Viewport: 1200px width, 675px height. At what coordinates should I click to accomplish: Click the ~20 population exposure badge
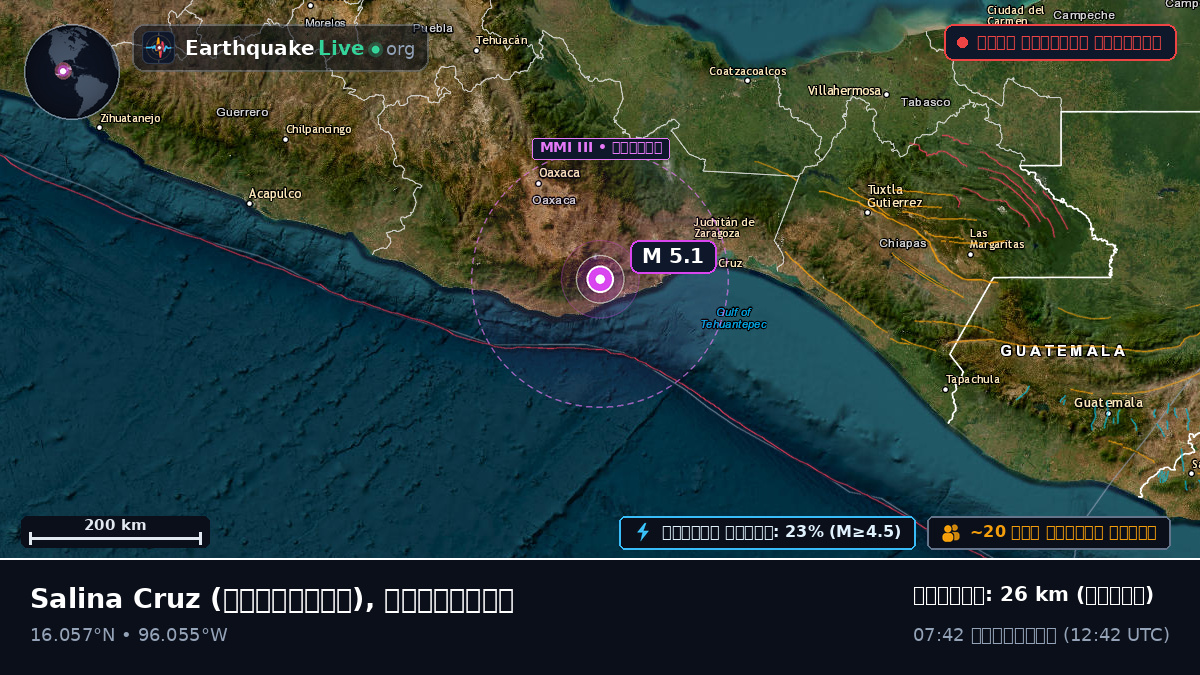(1049, 532)
